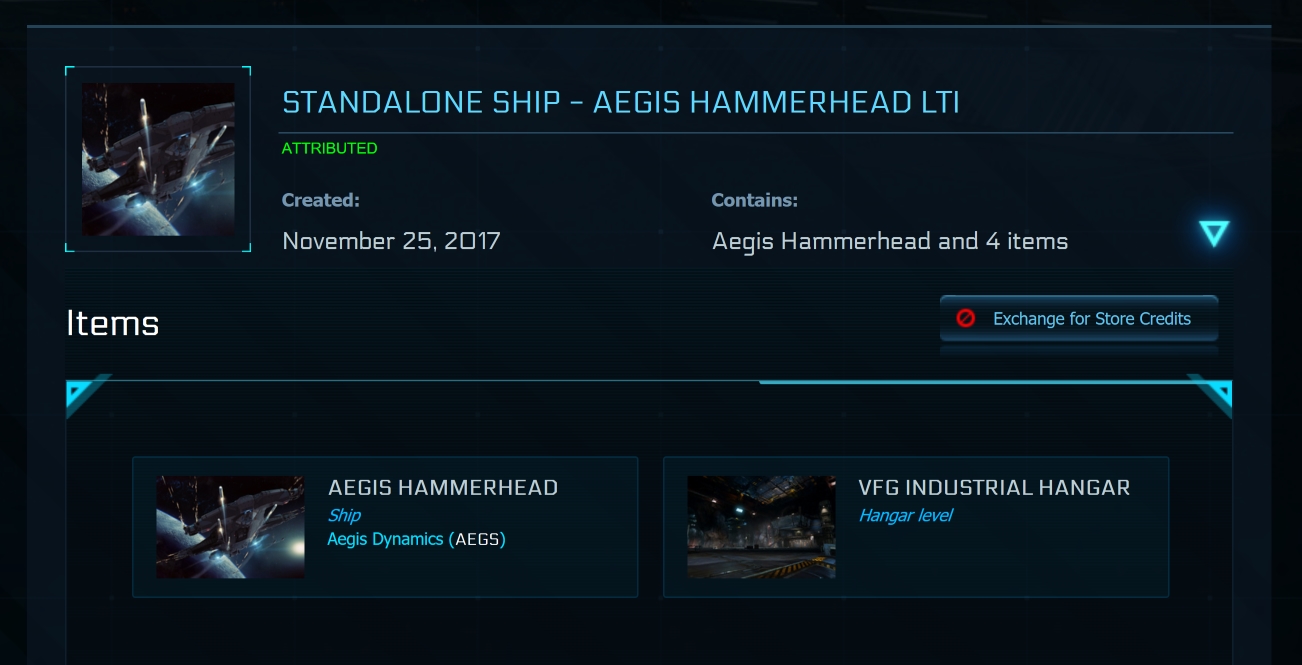Click the cyan corner triangle right of Items panel

[x=1216, y=396]
